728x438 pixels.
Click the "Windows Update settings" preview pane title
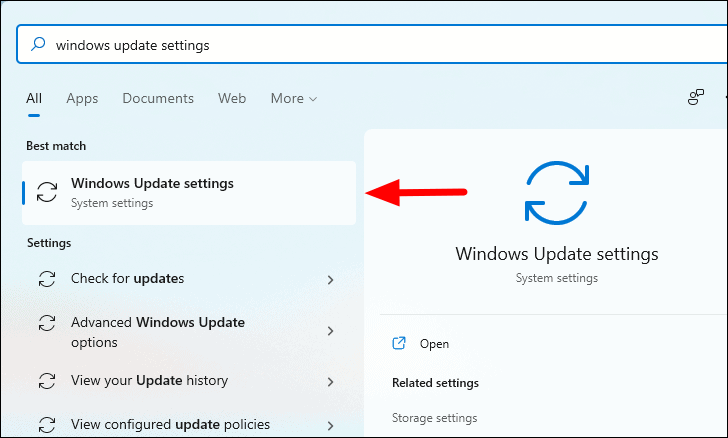(x=557, y=254)
